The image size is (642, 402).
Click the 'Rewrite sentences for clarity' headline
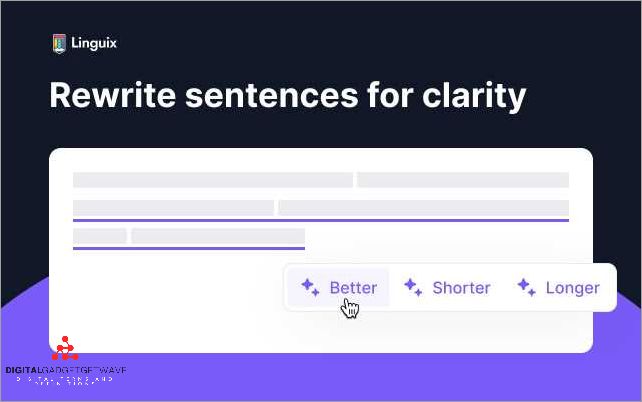(x=287, y=96)
